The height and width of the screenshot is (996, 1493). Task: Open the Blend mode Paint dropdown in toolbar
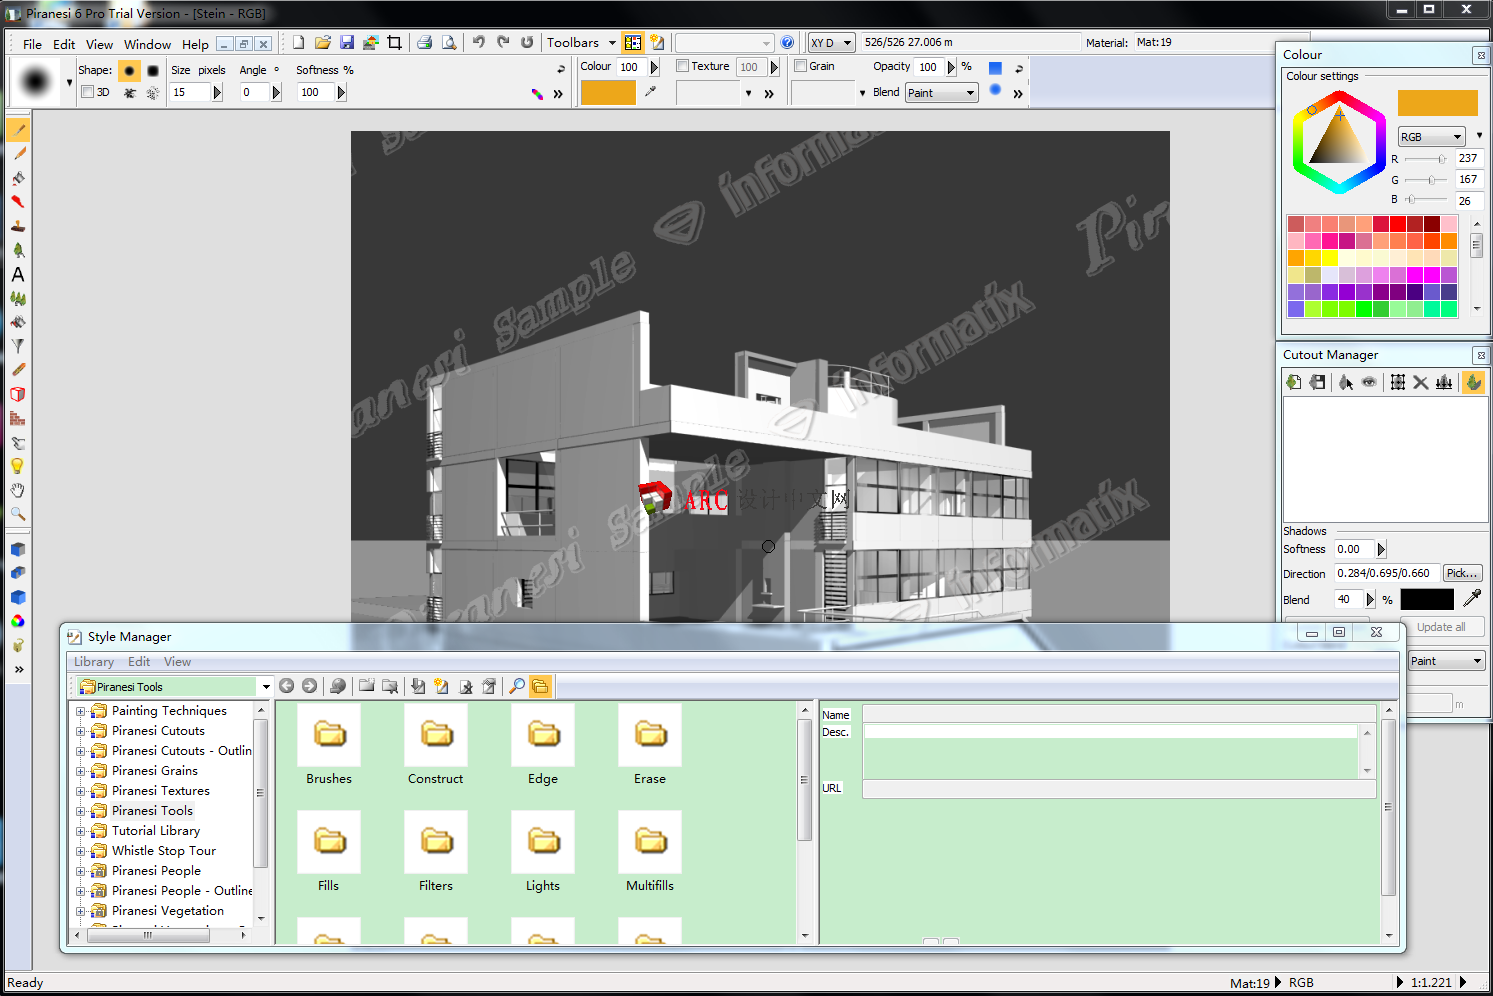[942, 93]
